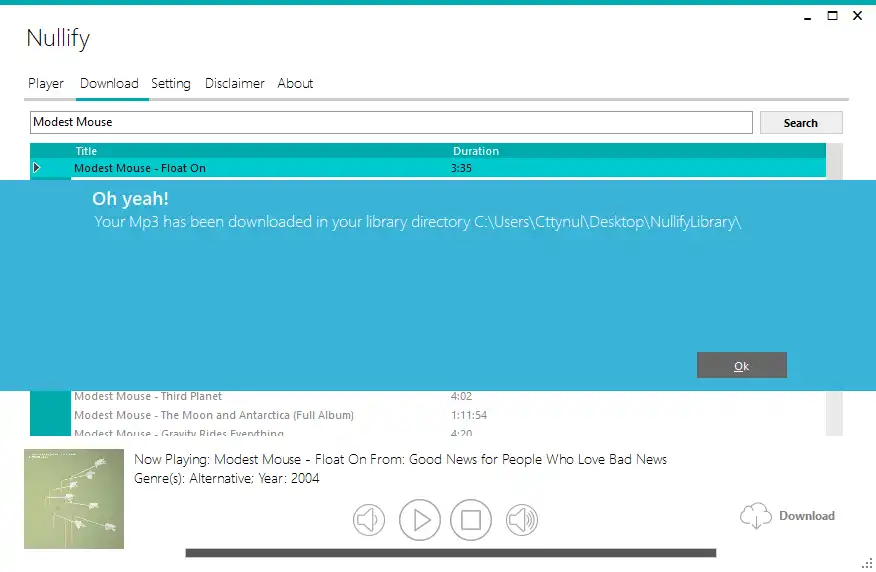Click the Download label at bottom right
This screenshot has width=876, height=572.
(x=807, y=516)
